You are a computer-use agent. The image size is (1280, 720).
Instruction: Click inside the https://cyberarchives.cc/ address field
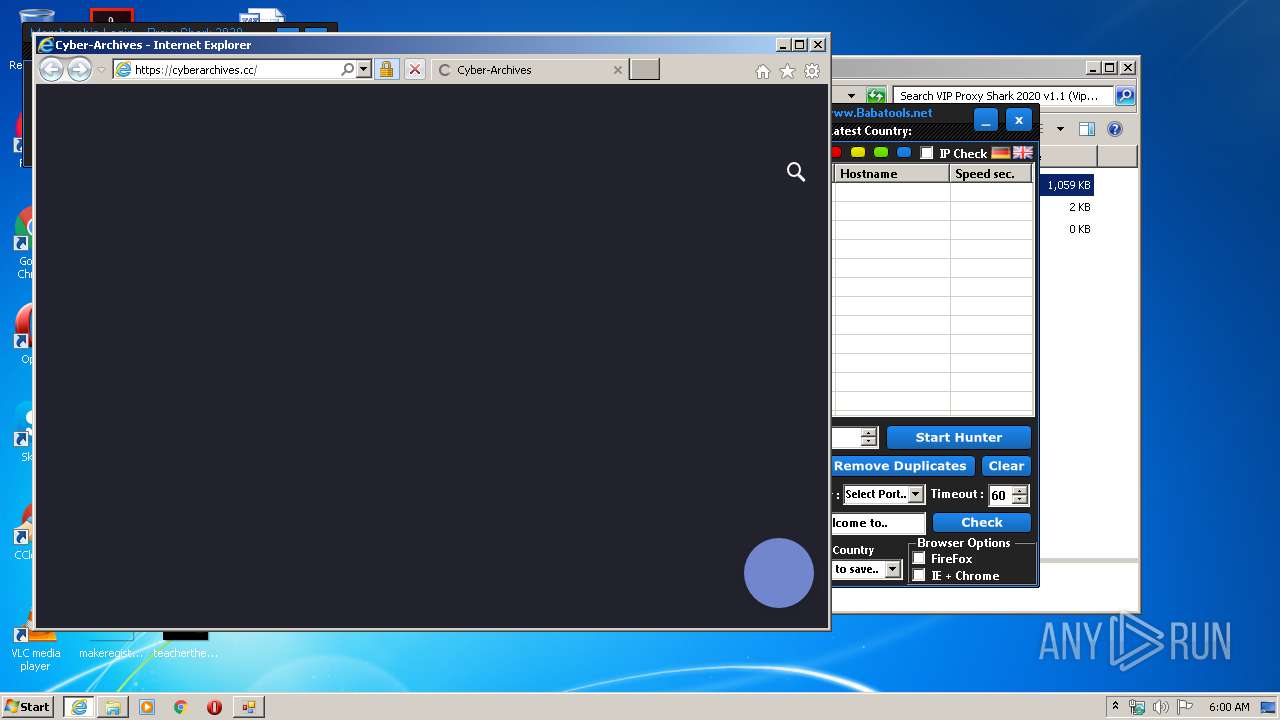point(235,70)
